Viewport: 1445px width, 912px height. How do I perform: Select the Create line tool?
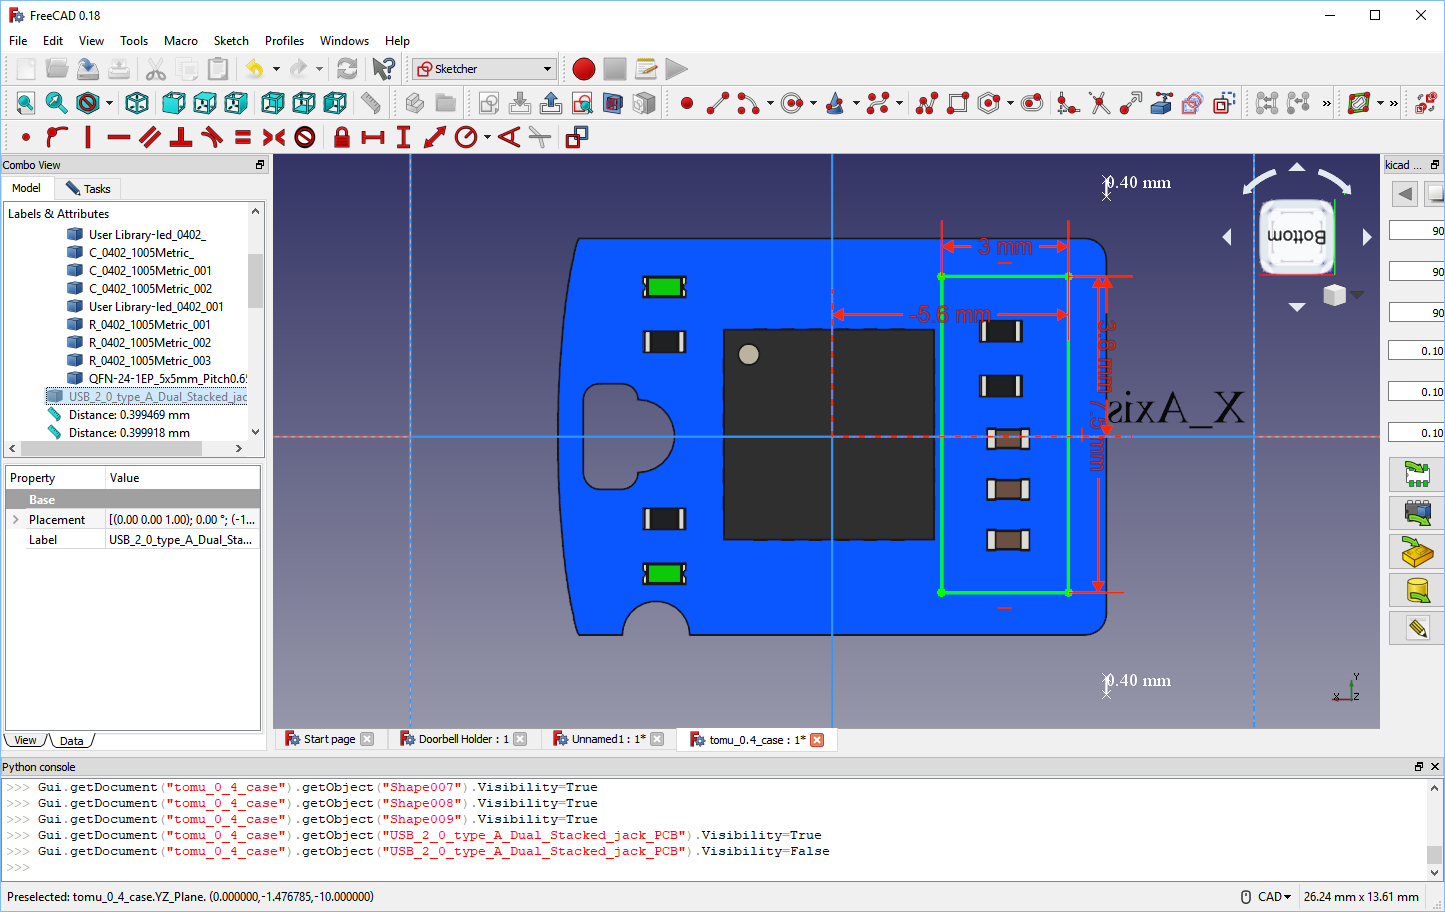tap(718, 102)
